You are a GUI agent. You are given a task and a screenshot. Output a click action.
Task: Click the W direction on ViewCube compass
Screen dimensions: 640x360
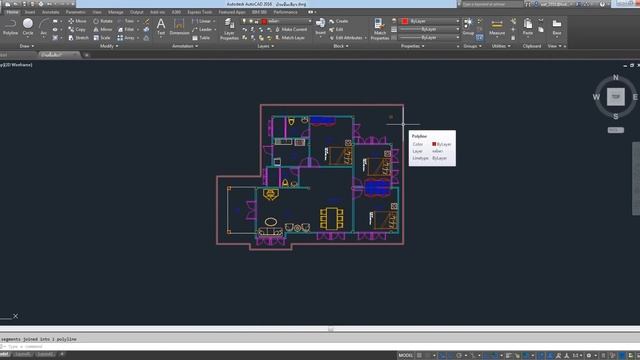point(596,97)
